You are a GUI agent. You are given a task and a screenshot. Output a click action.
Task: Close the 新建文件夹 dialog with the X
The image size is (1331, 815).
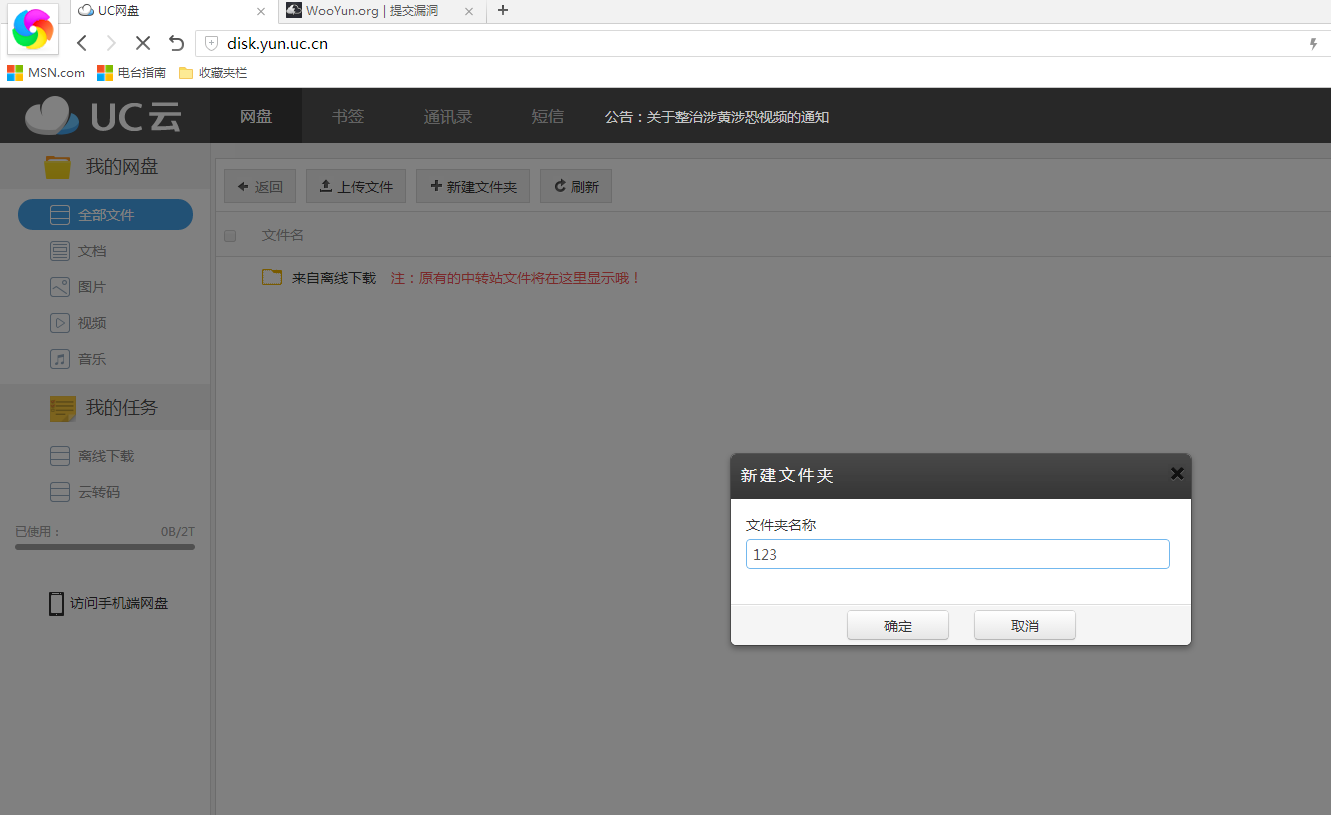pos(1177,474)
